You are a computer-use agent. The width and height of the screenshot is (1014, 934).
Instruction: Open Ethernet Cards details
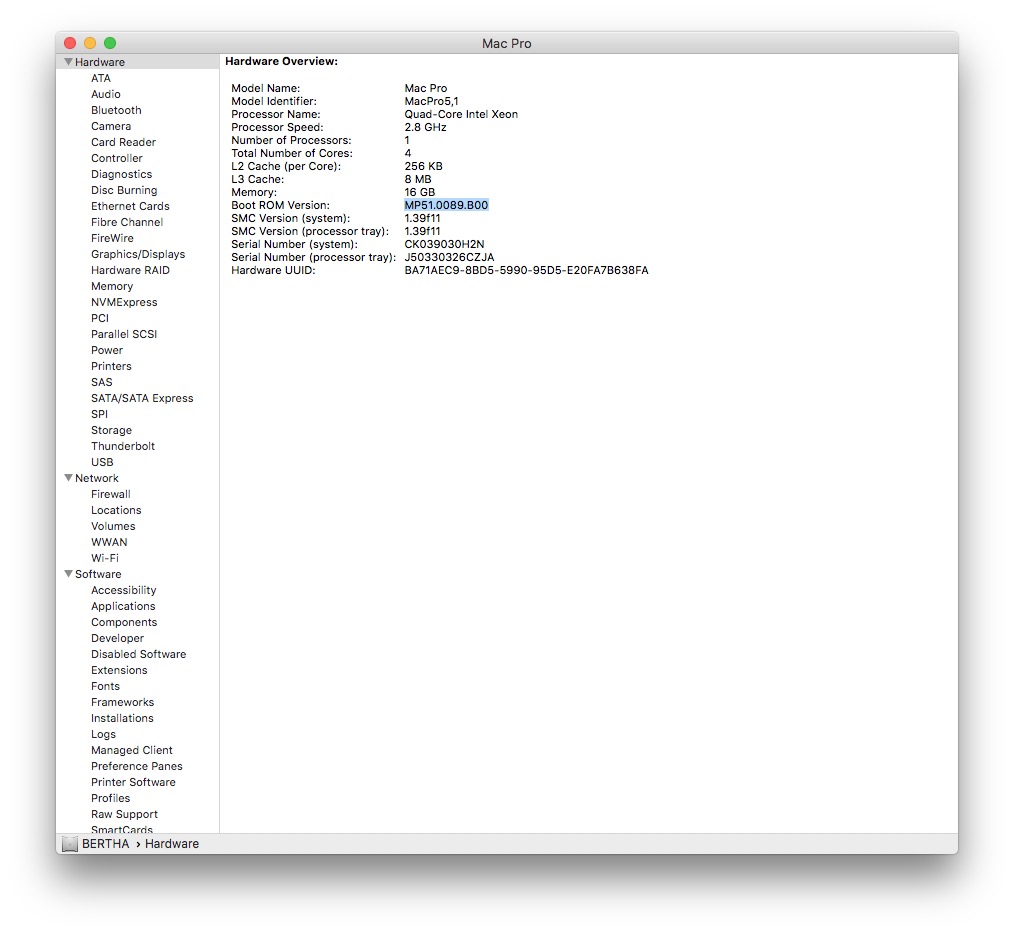click(x=130, y=206)
